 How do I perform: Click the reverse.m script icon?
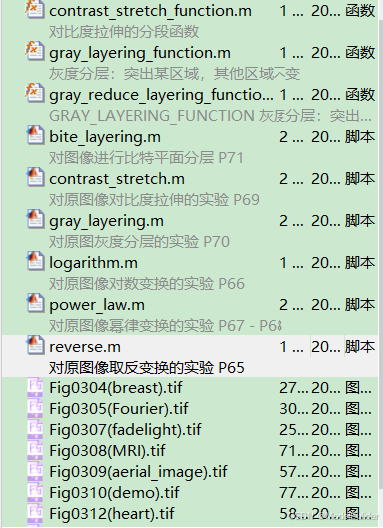tap(35, 345)
